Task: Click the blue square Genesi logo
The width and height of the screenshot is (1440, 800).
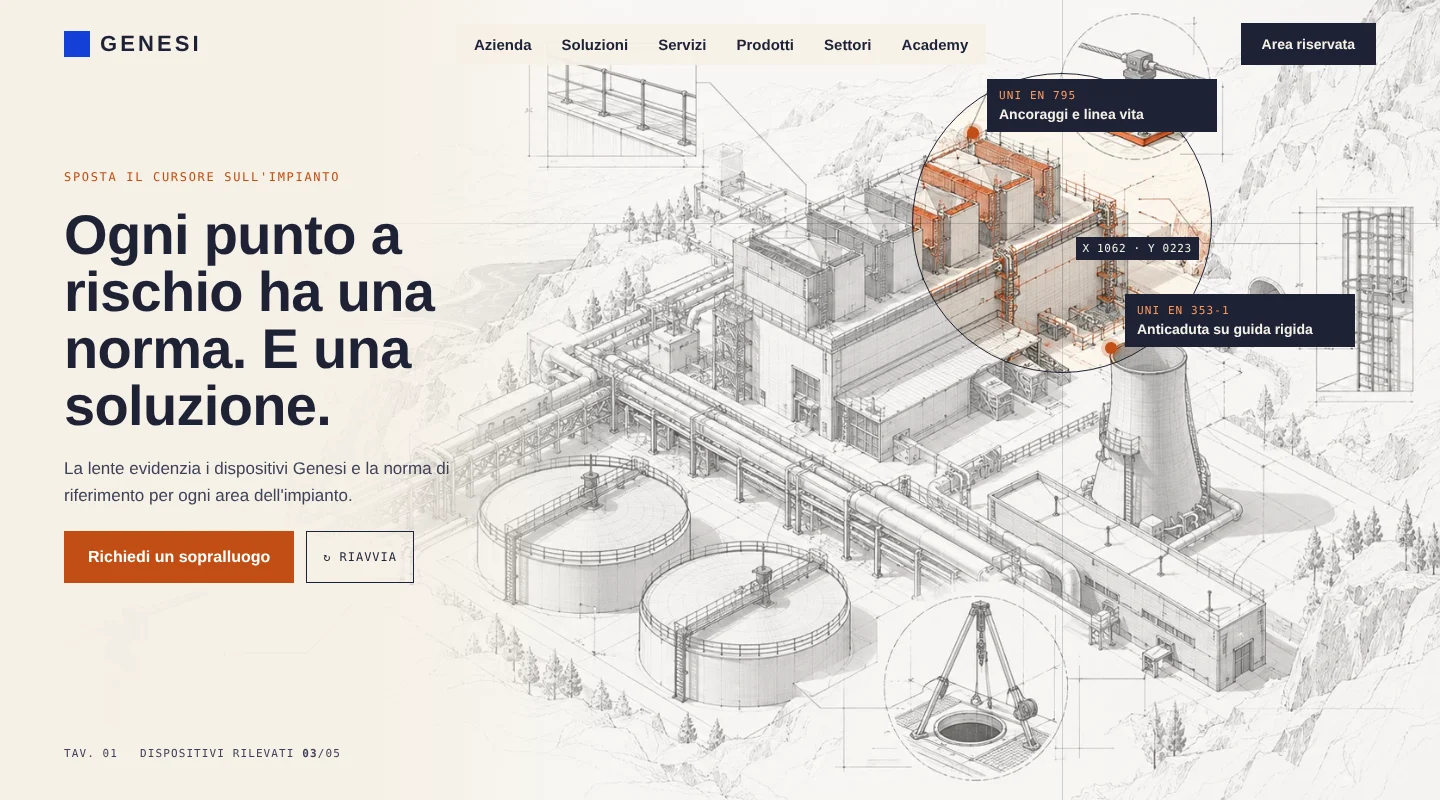Action: click(77, 44)
